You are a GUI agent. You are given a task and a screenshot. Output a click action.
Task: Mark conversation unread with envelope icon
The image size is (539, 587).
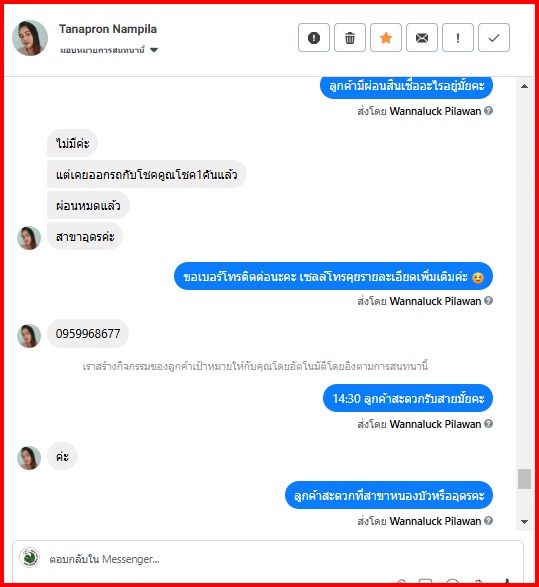click(422, 37)
